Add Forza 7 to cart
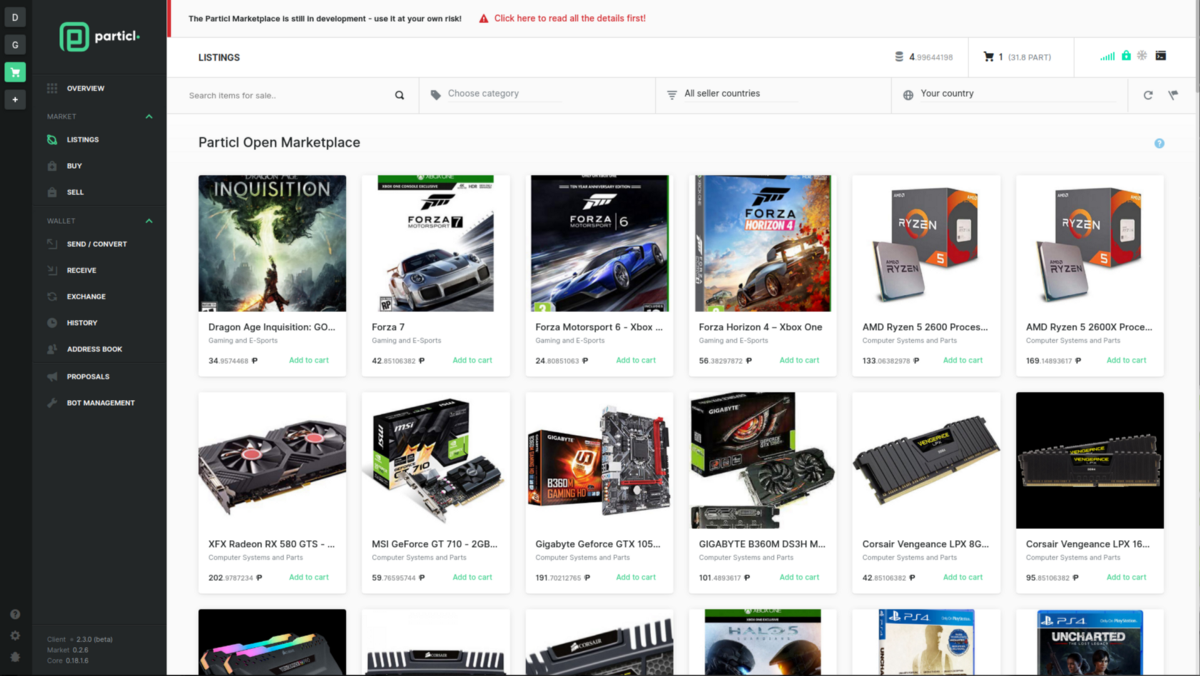This screenshot has height=676, width=1200. coord(472,360)
